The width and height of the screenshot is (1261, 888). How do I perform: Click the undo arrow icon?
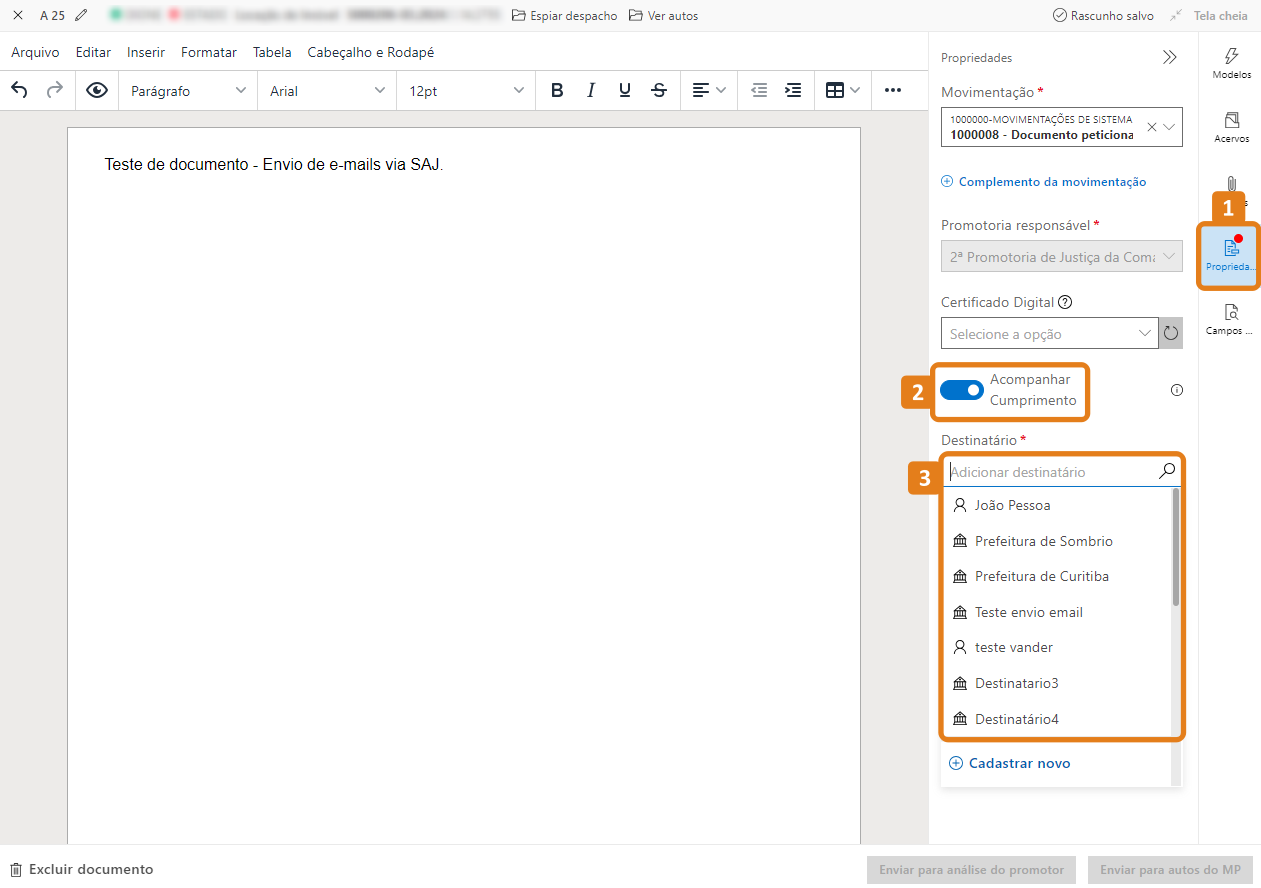pyautogui.click(x=19, y=90)
